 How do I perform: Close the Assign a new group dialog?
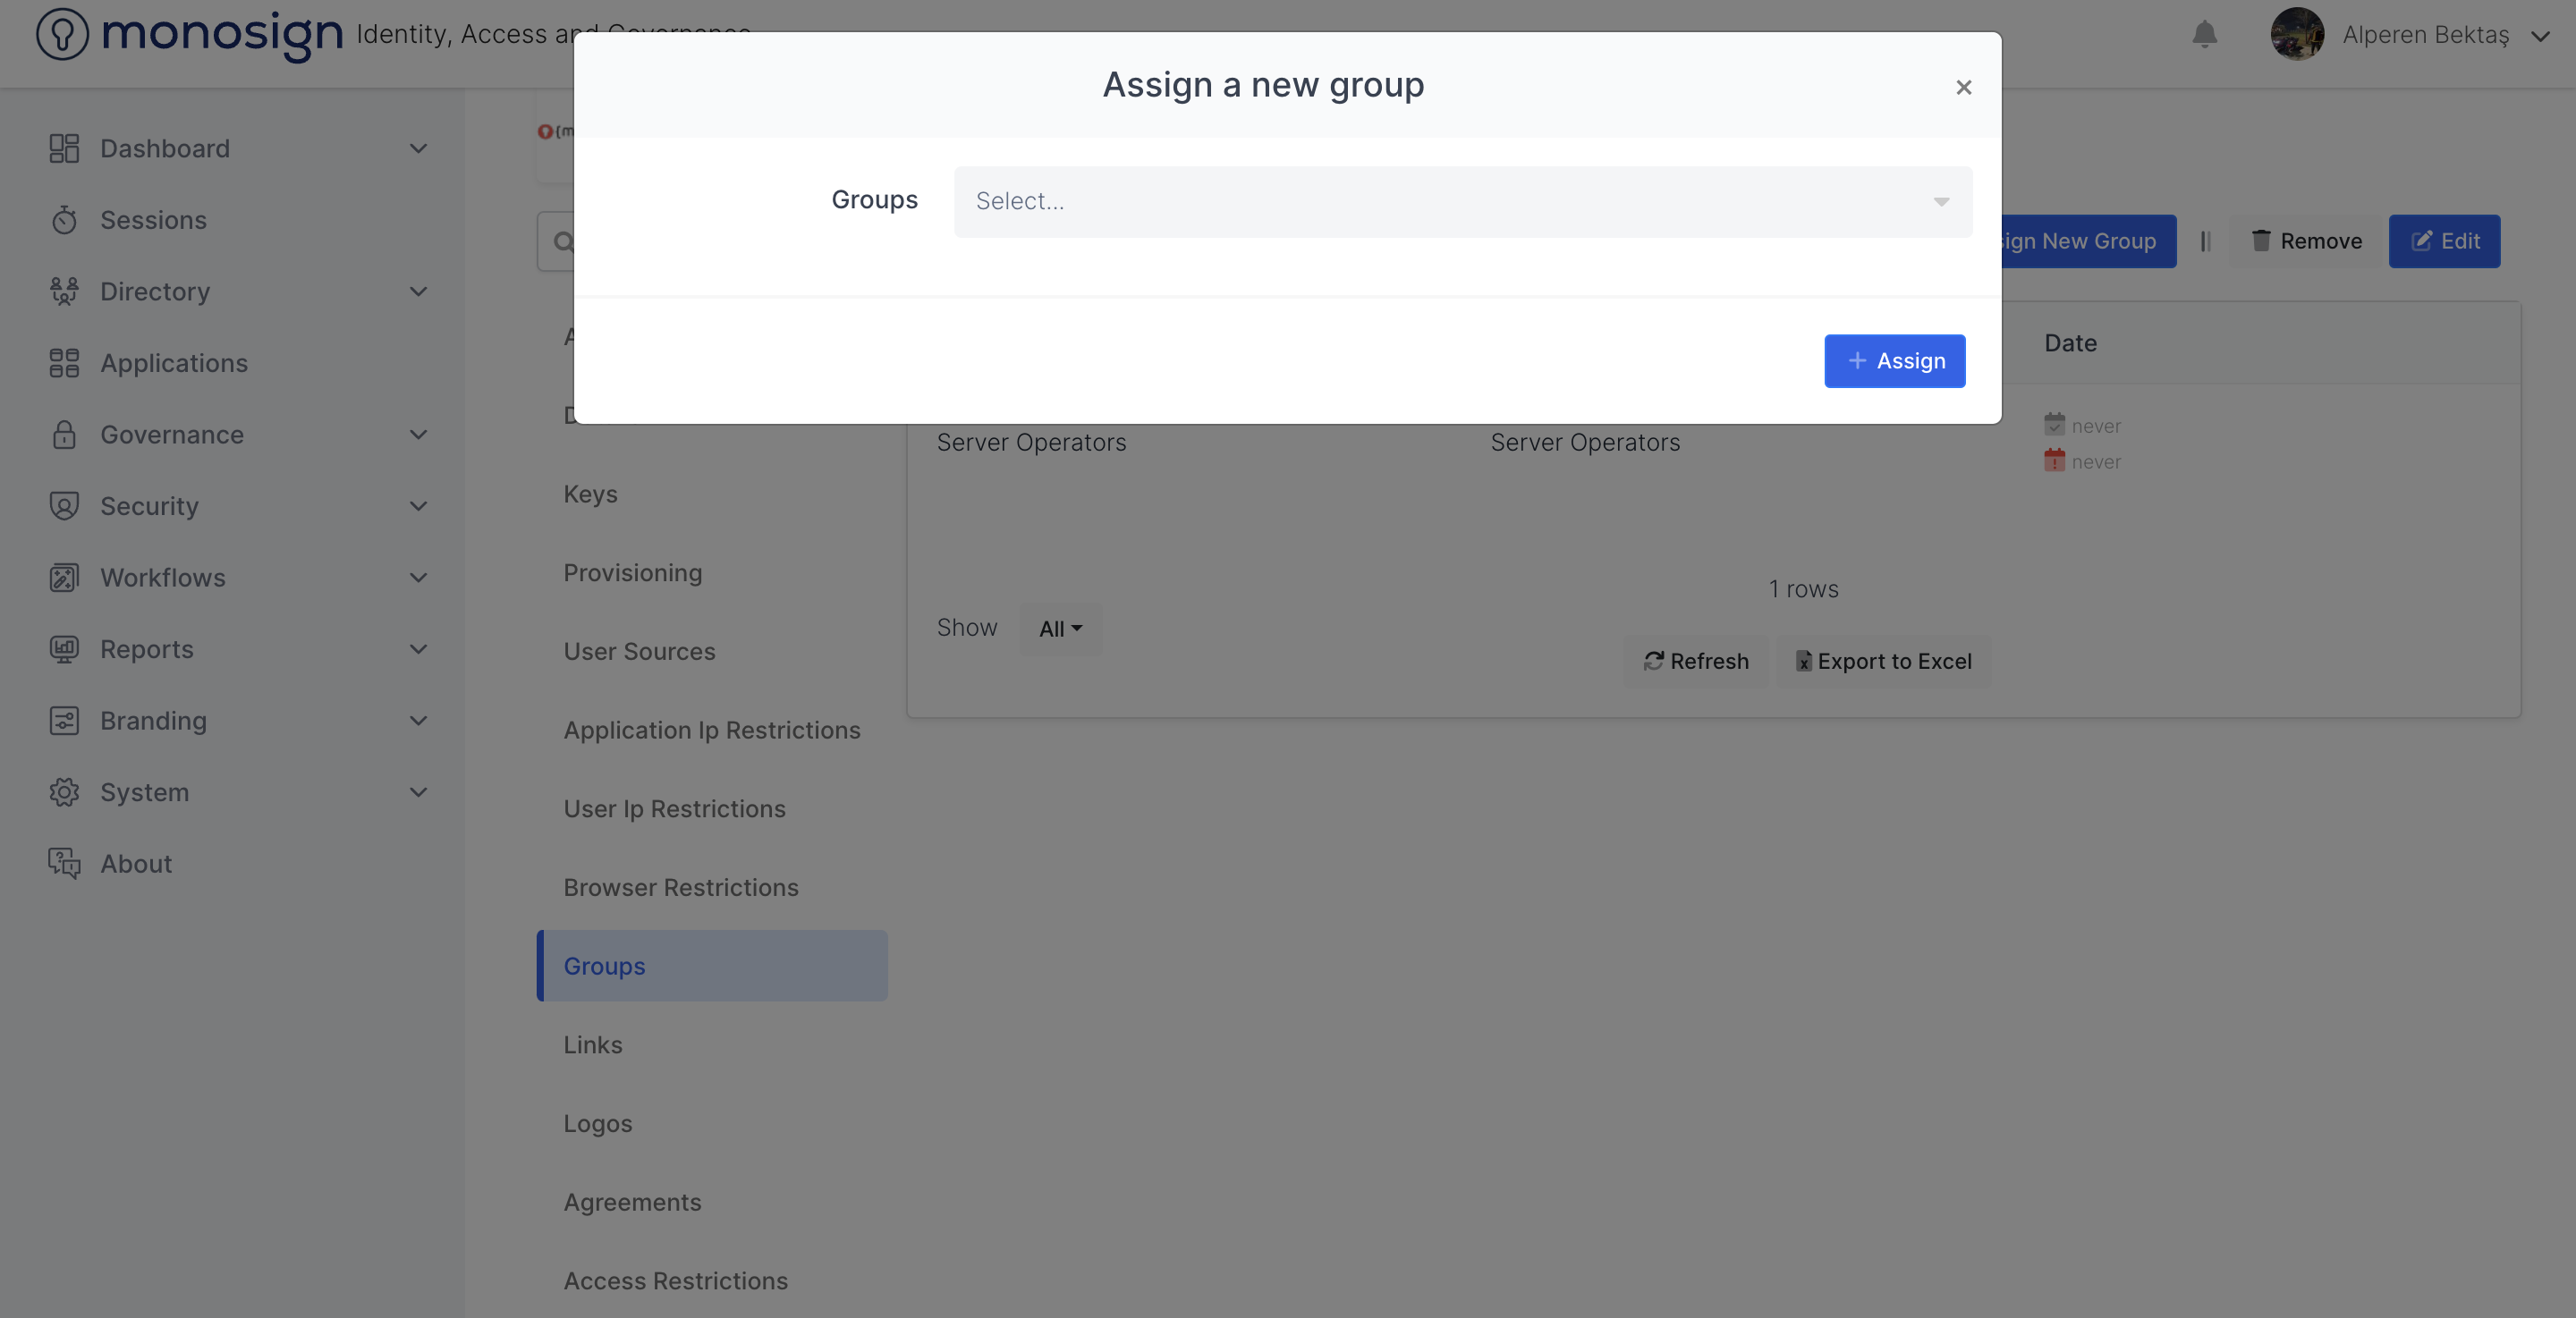1963,88
